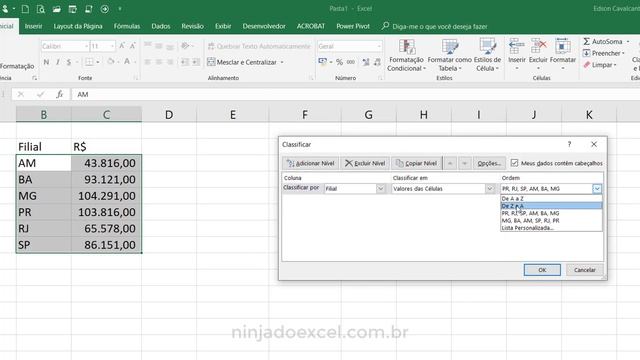The height and width of the screenshot is (360, 640).
Task: Select De Z a A order option
Action: (551, 206)
